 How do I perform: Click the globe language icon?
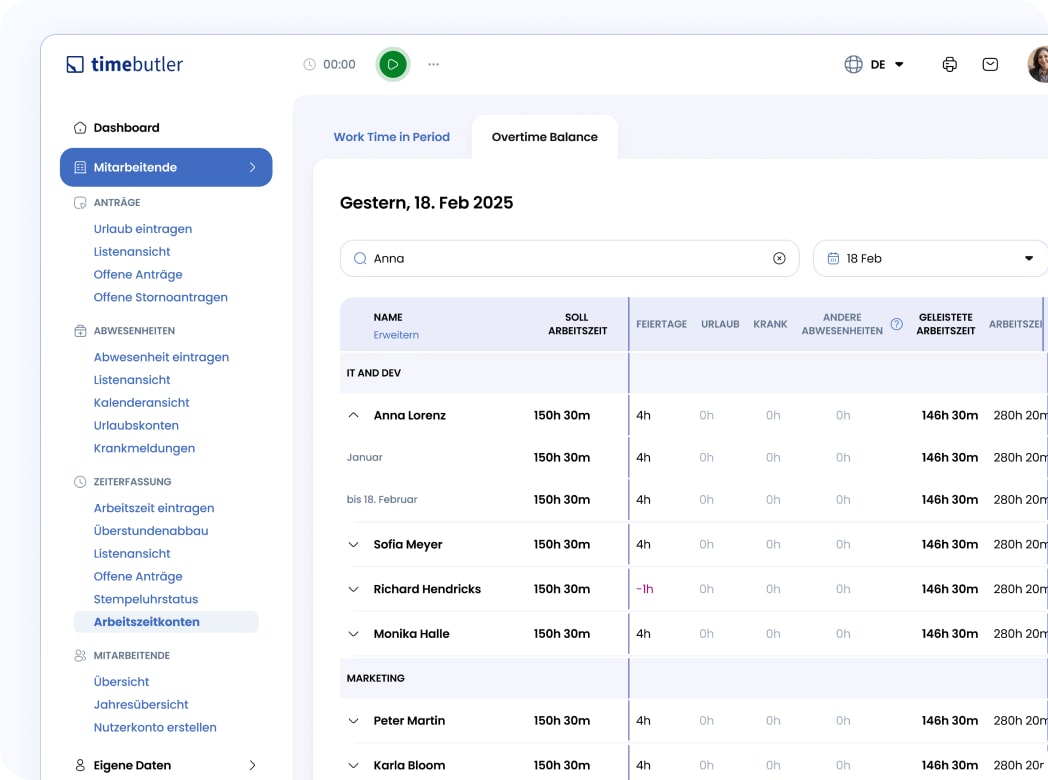[853, 64]
